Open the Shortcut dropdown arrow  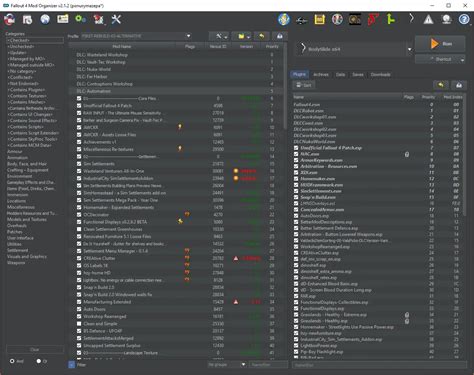462,60
